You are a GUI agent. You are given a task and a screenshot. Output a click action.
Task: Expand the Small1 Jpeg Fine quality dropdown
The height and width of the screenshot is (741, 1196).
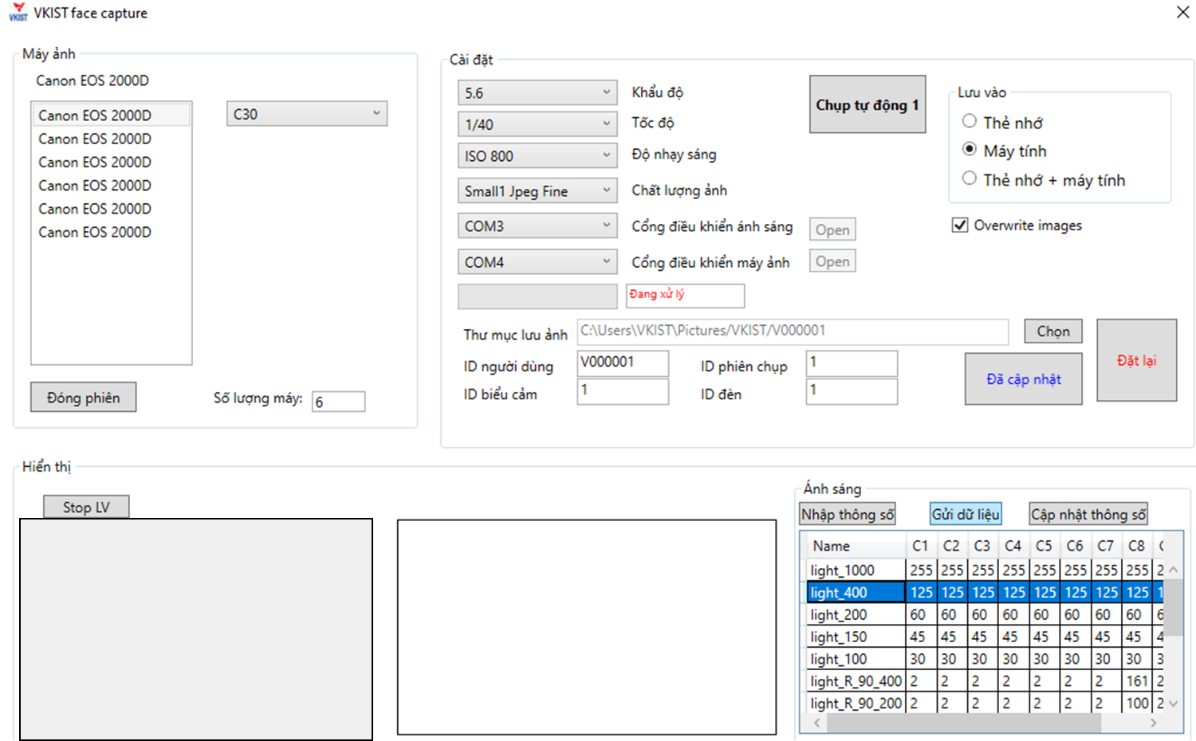coord(537,190)
